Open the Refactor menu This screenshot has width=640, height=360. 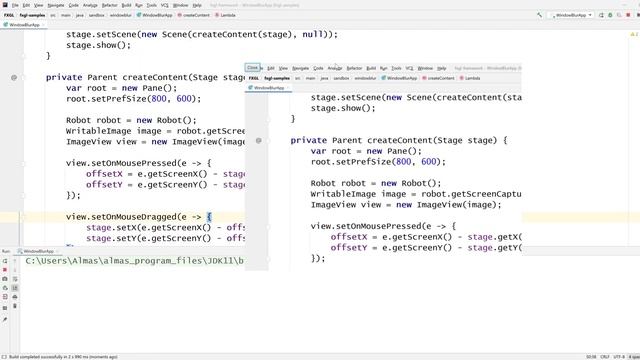[x=109, y=5]
